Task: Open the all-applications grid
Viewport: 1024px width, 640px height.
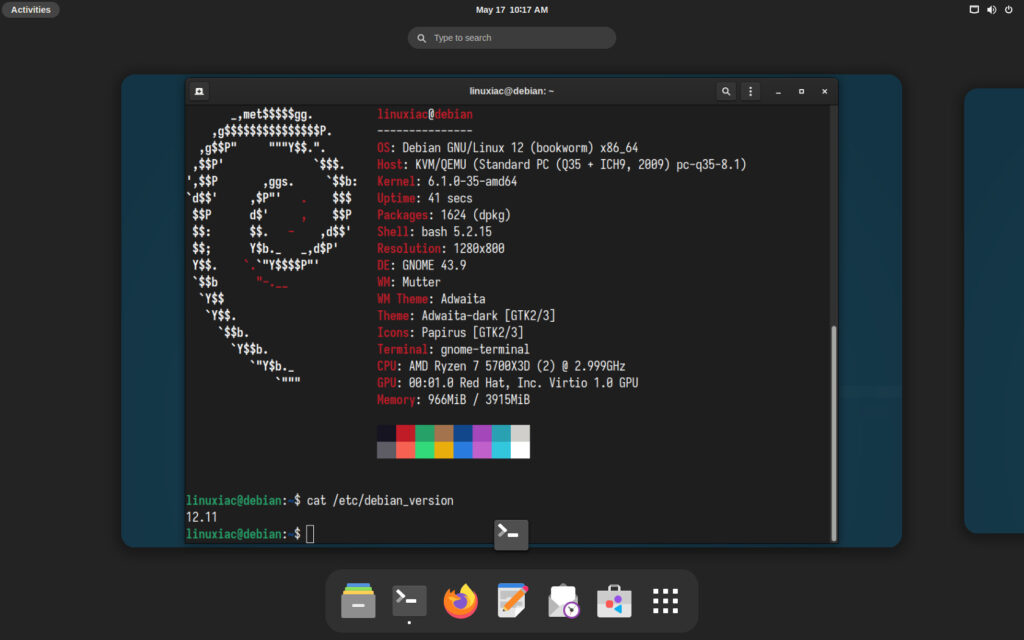Action: pos(665,601)
